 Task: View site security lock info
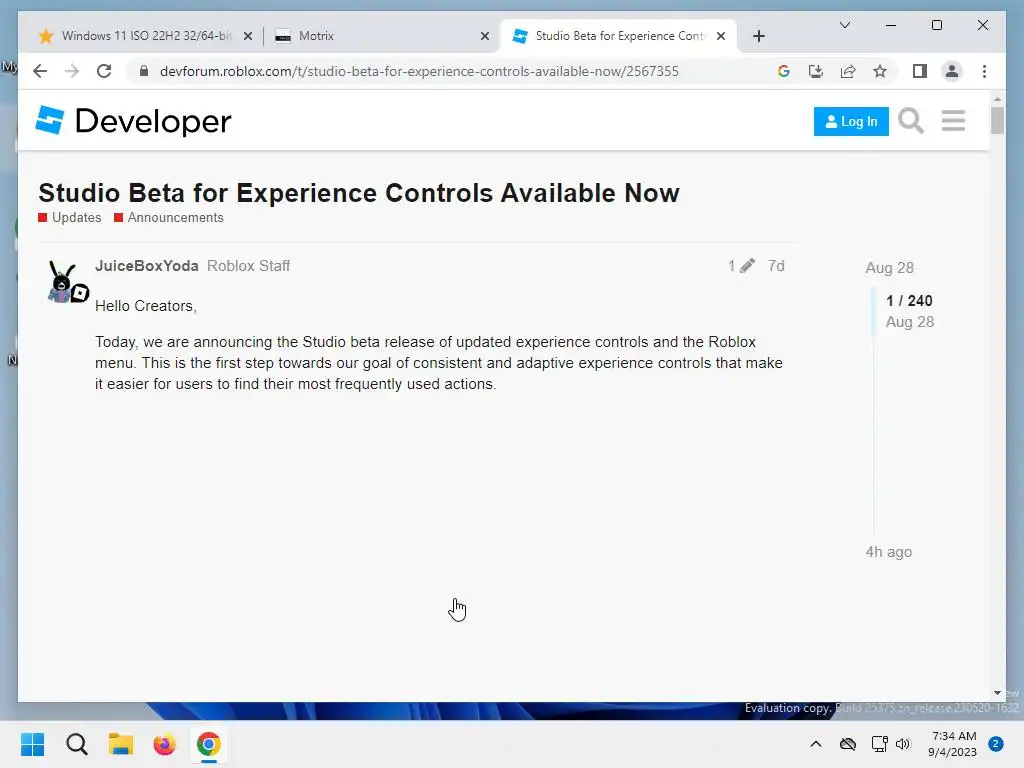[144, 71]
